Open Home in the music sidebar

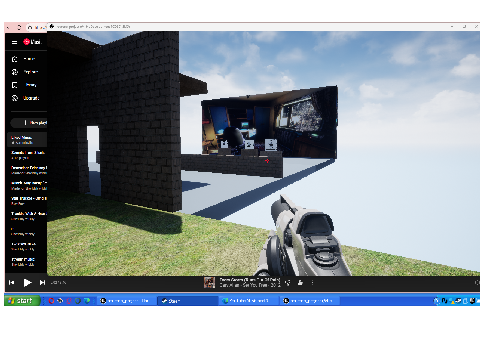[x=24, y=59]
